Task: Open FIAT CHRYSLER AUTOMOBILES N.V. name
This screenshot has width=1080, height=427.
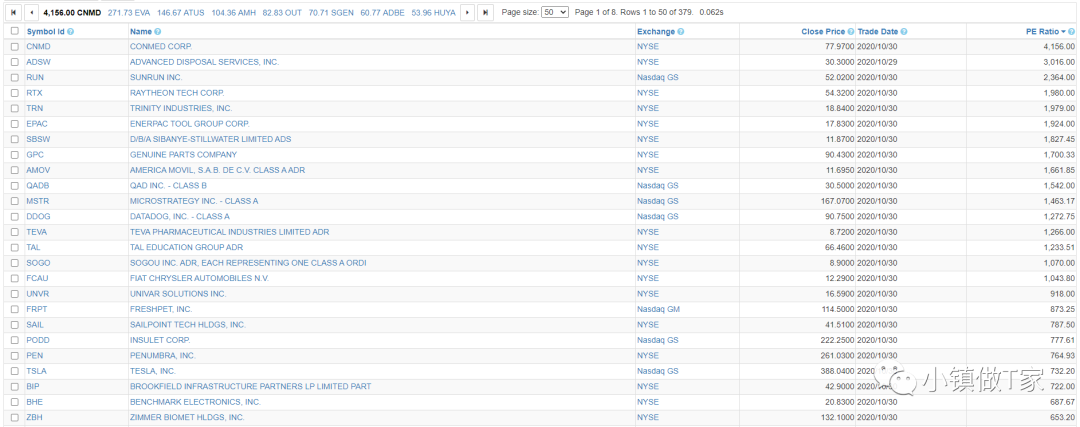Action: pyautogui.click(x=199, y=278)
